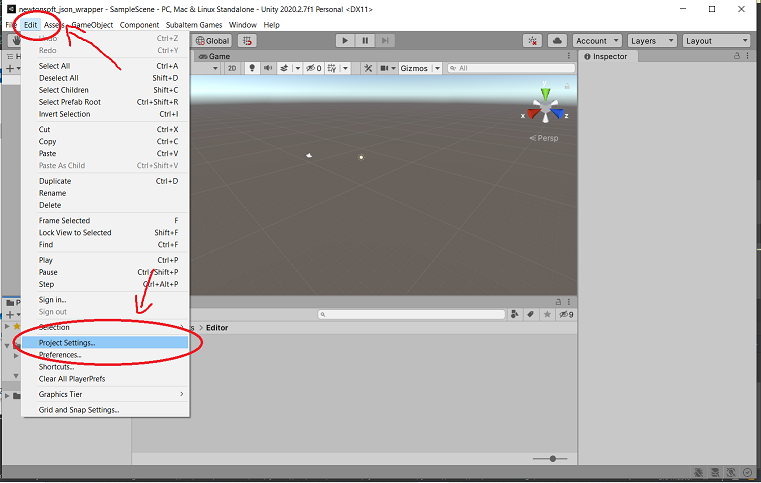Click the cloud services icon
The image size is (761, 483).
pyautogui.click(x=557, y=41)
